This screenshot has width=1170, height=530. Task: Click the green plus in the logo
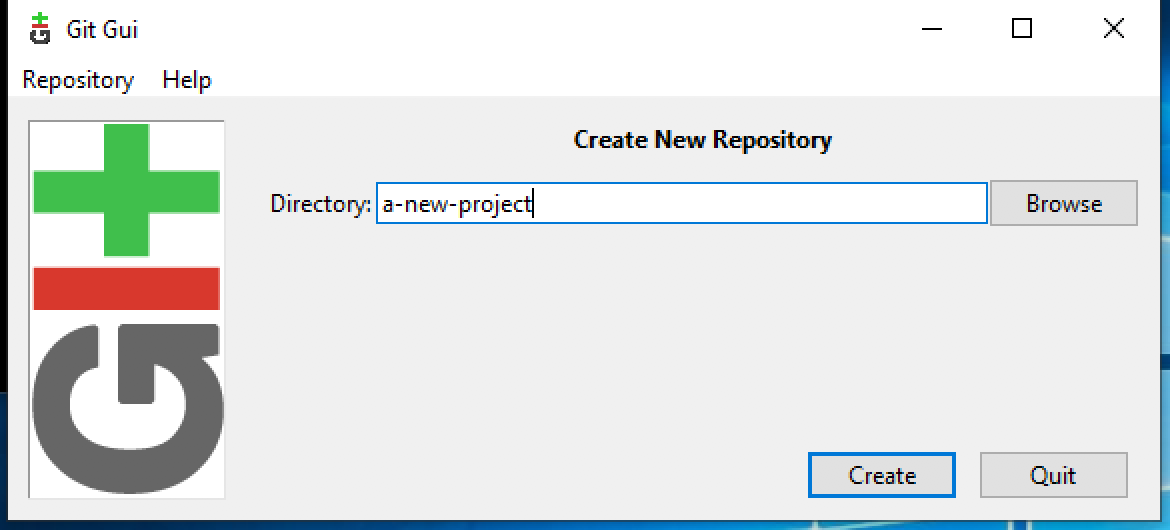pyautogui.click(x=127, y=190)
